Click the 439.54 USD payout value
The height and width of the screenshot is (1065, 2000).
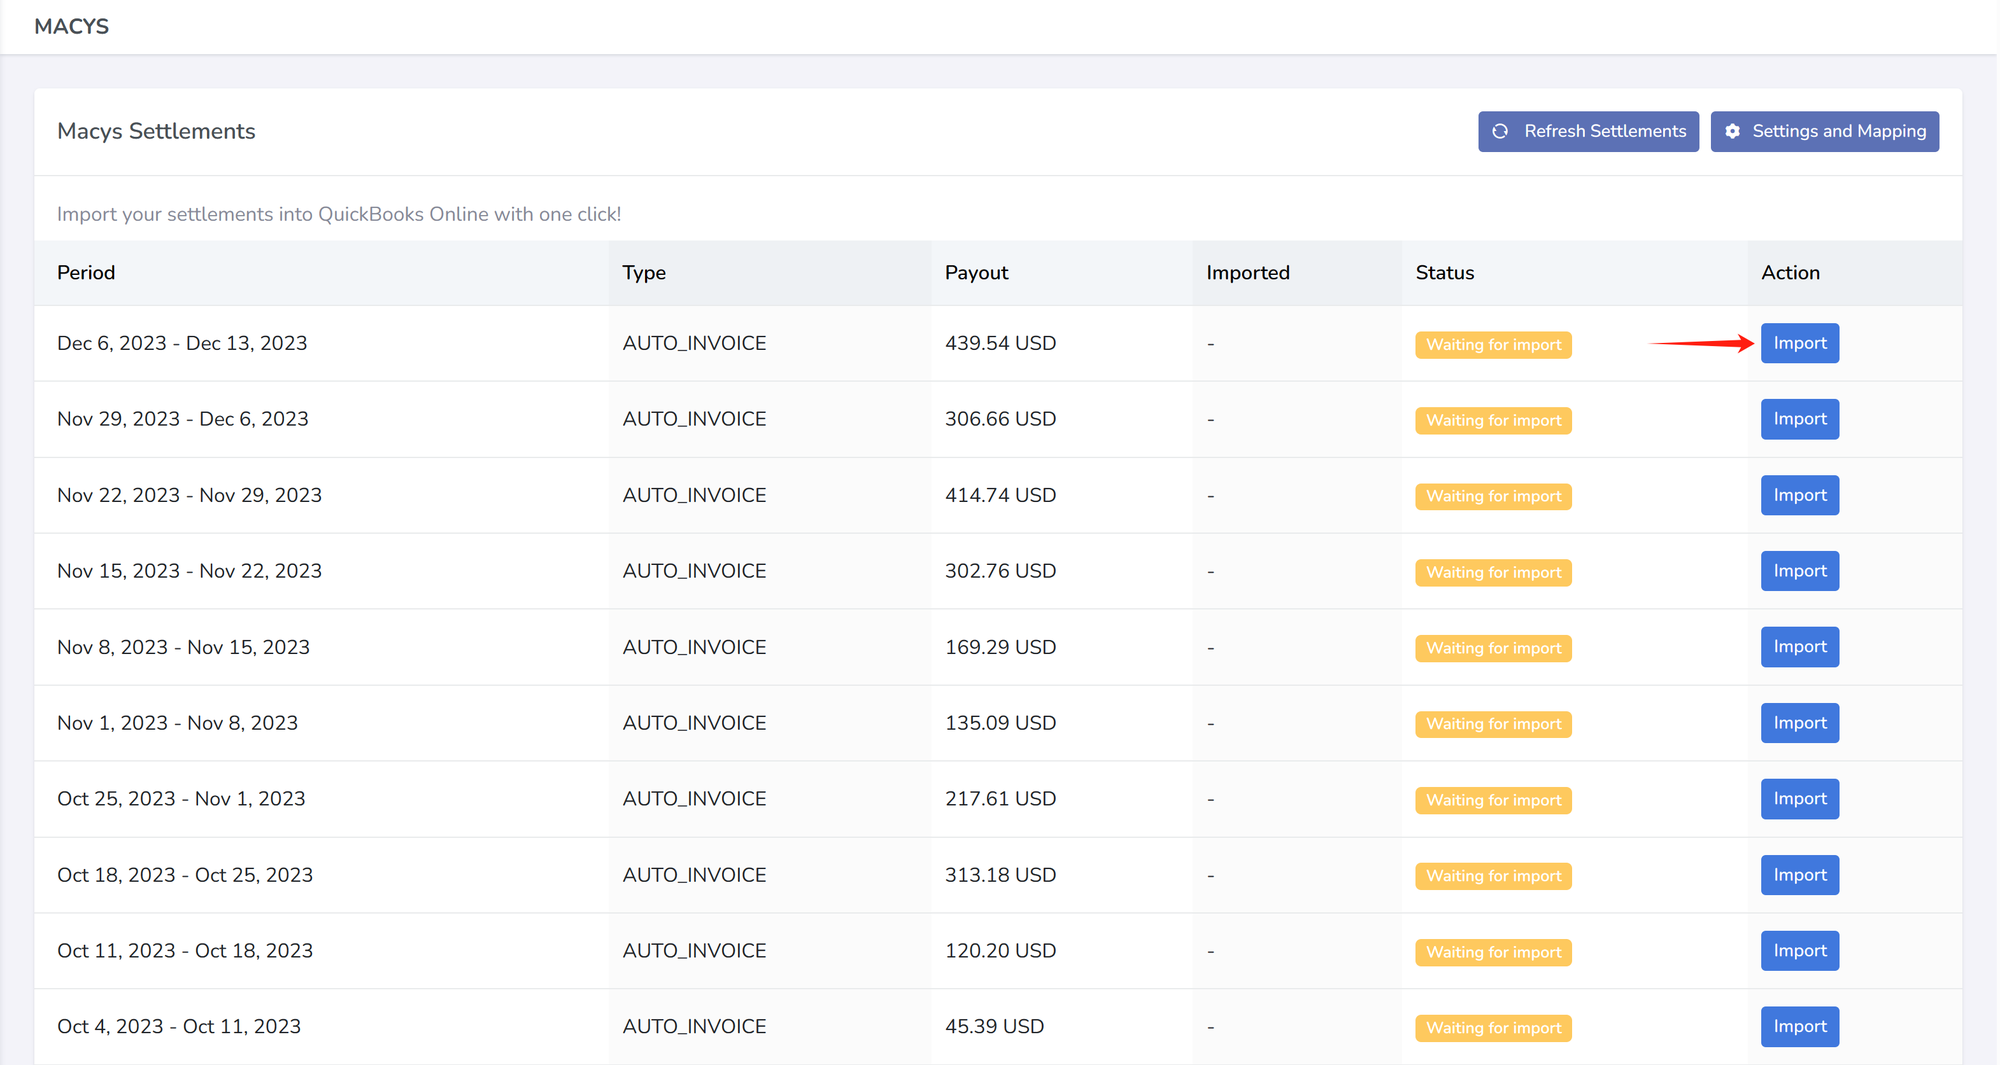[1000, 343]
